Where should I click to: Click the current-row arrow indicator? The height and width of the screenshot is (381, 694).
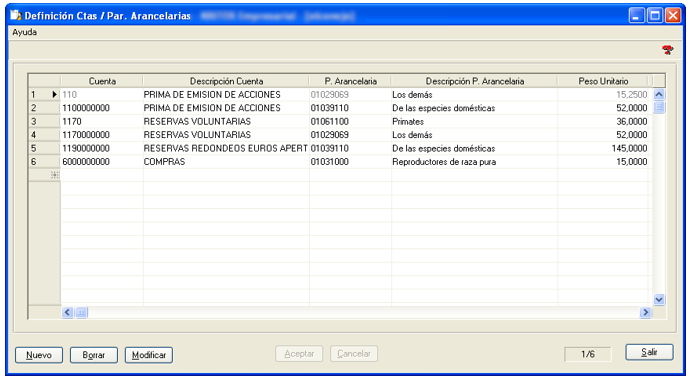click(x=54, y=94)
